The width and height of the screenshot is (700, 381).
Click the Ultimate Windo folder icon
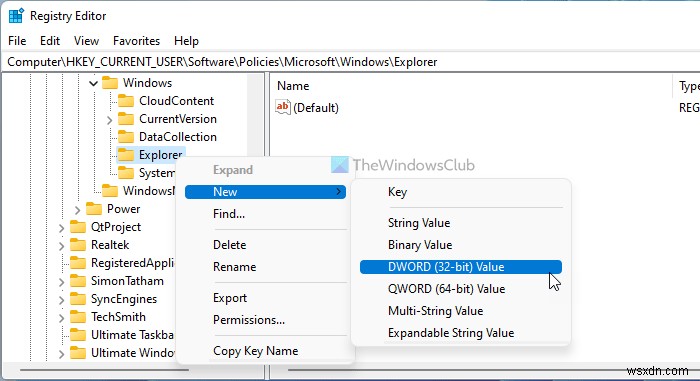(x=78, y=353)
